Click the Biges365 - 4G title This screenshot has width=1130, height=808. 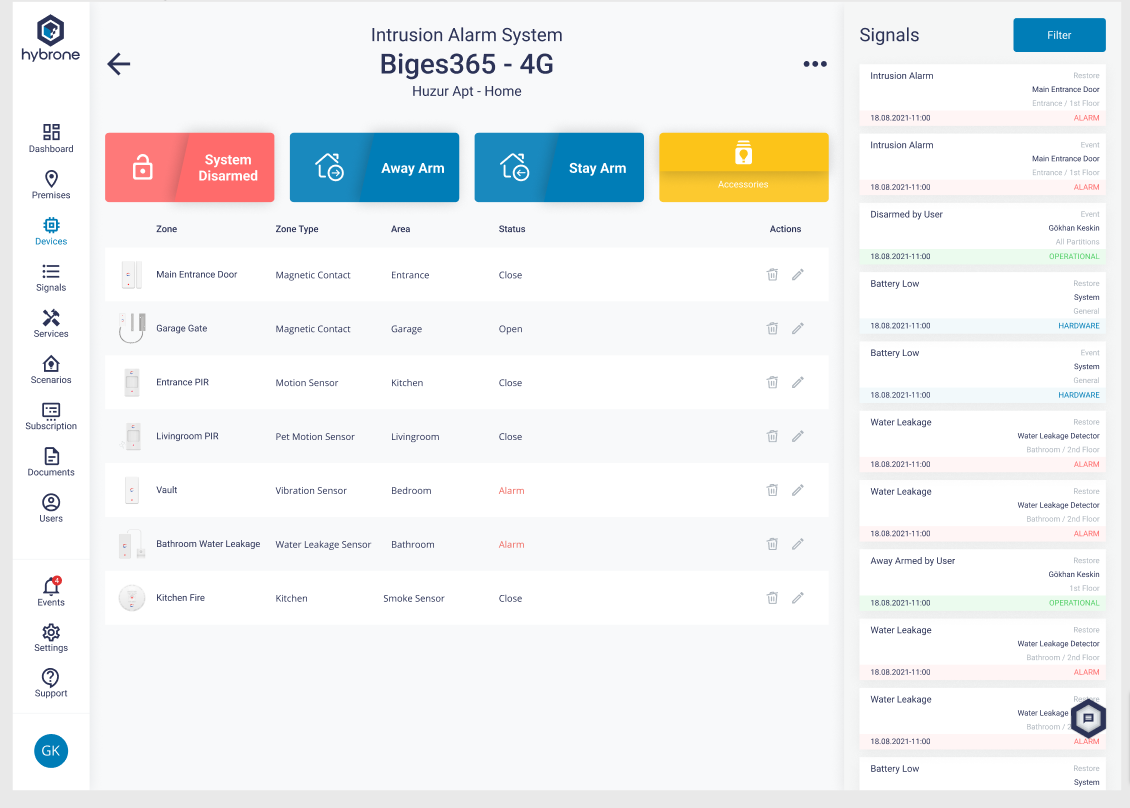tap(467, 64)
